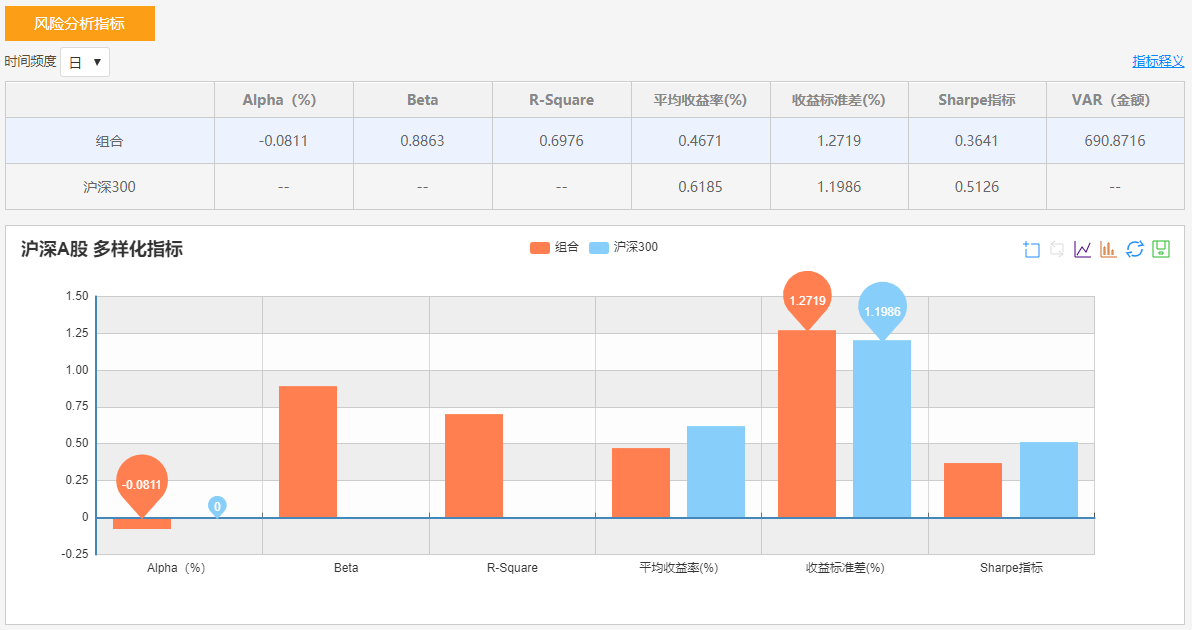Click the area zoom selection icon
This screenshot has height=630, width=1192.
1032,249
